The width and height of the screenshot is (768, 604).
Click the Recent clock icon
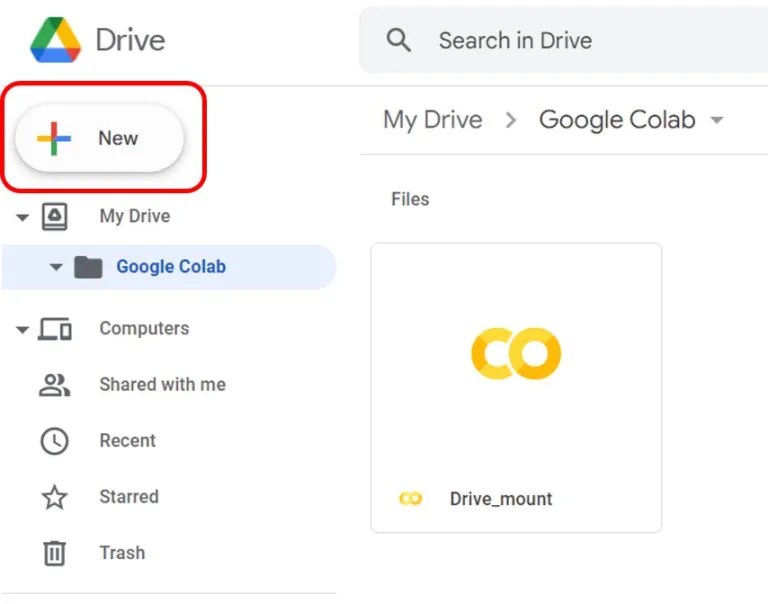[54, 441]
